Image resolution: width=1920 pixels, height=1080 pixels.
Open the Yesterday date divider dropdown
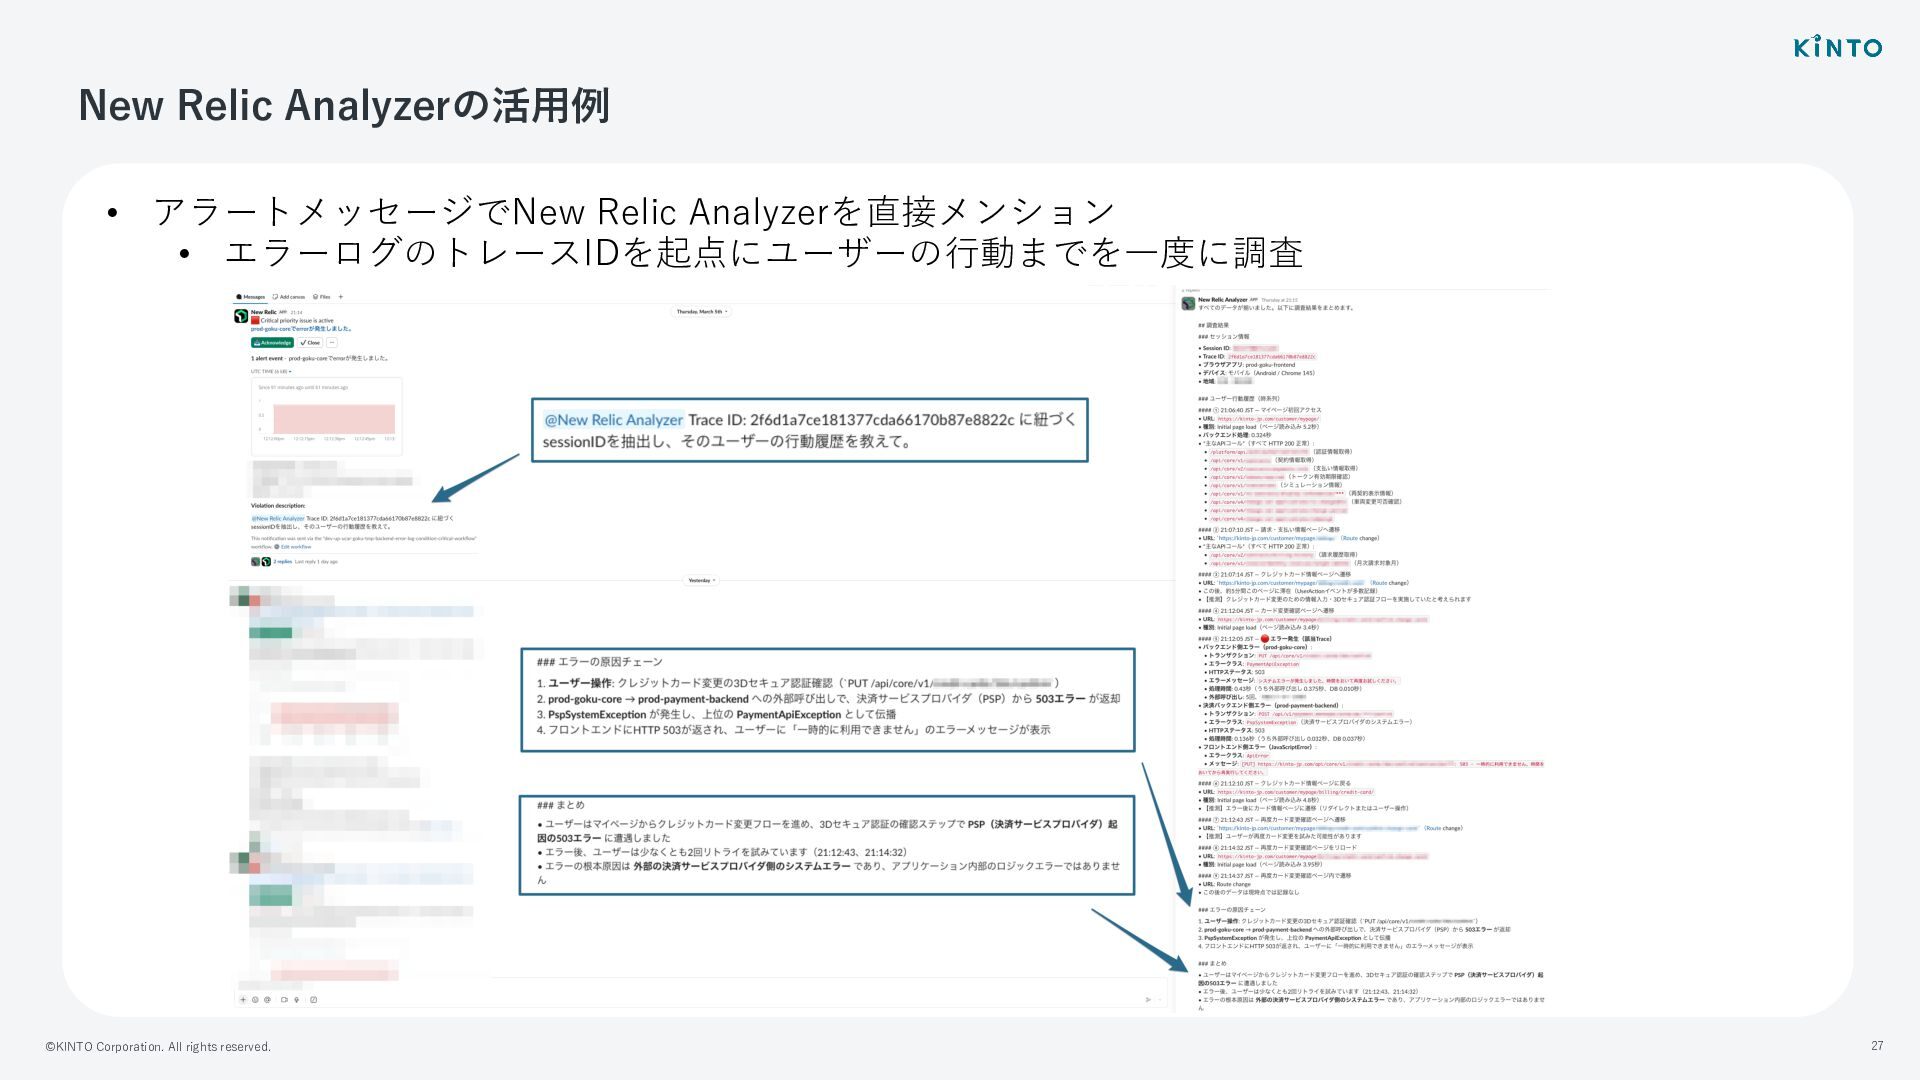tap(701, 580)
